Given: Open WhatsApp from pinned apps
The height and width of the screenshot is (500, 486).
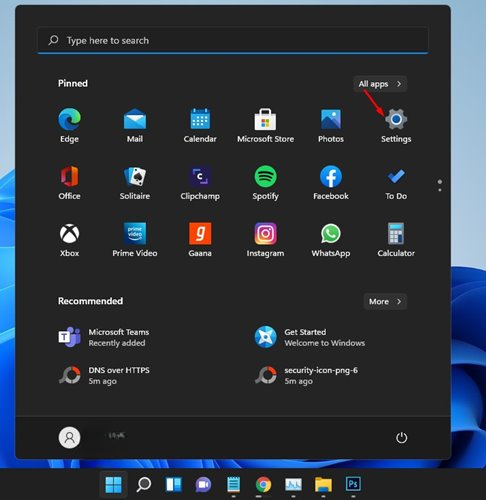Looking at the screenshot, I should 331,240.
